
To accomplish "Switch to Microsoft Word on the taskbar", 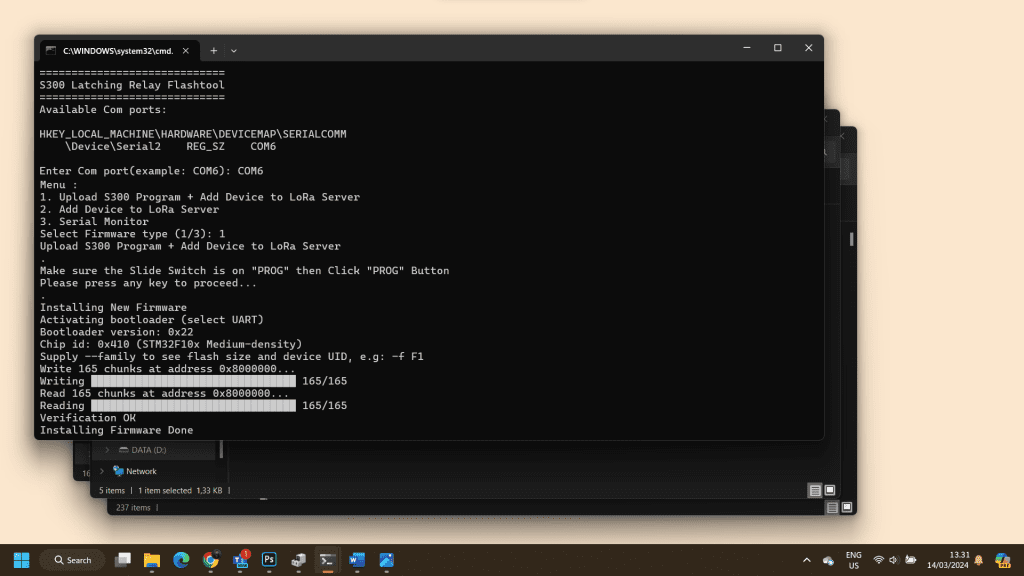I will (x=357, y=560).
